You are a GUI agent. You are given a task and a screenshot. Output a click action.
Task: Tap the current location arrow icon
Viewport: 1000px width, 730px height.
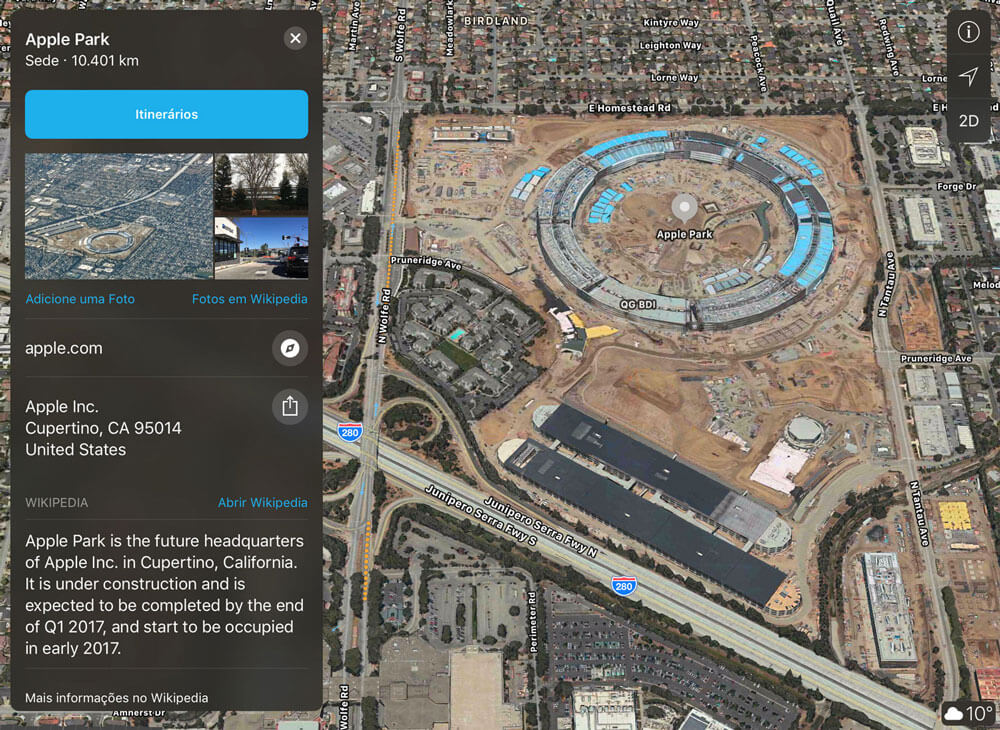tap(968, 77)
